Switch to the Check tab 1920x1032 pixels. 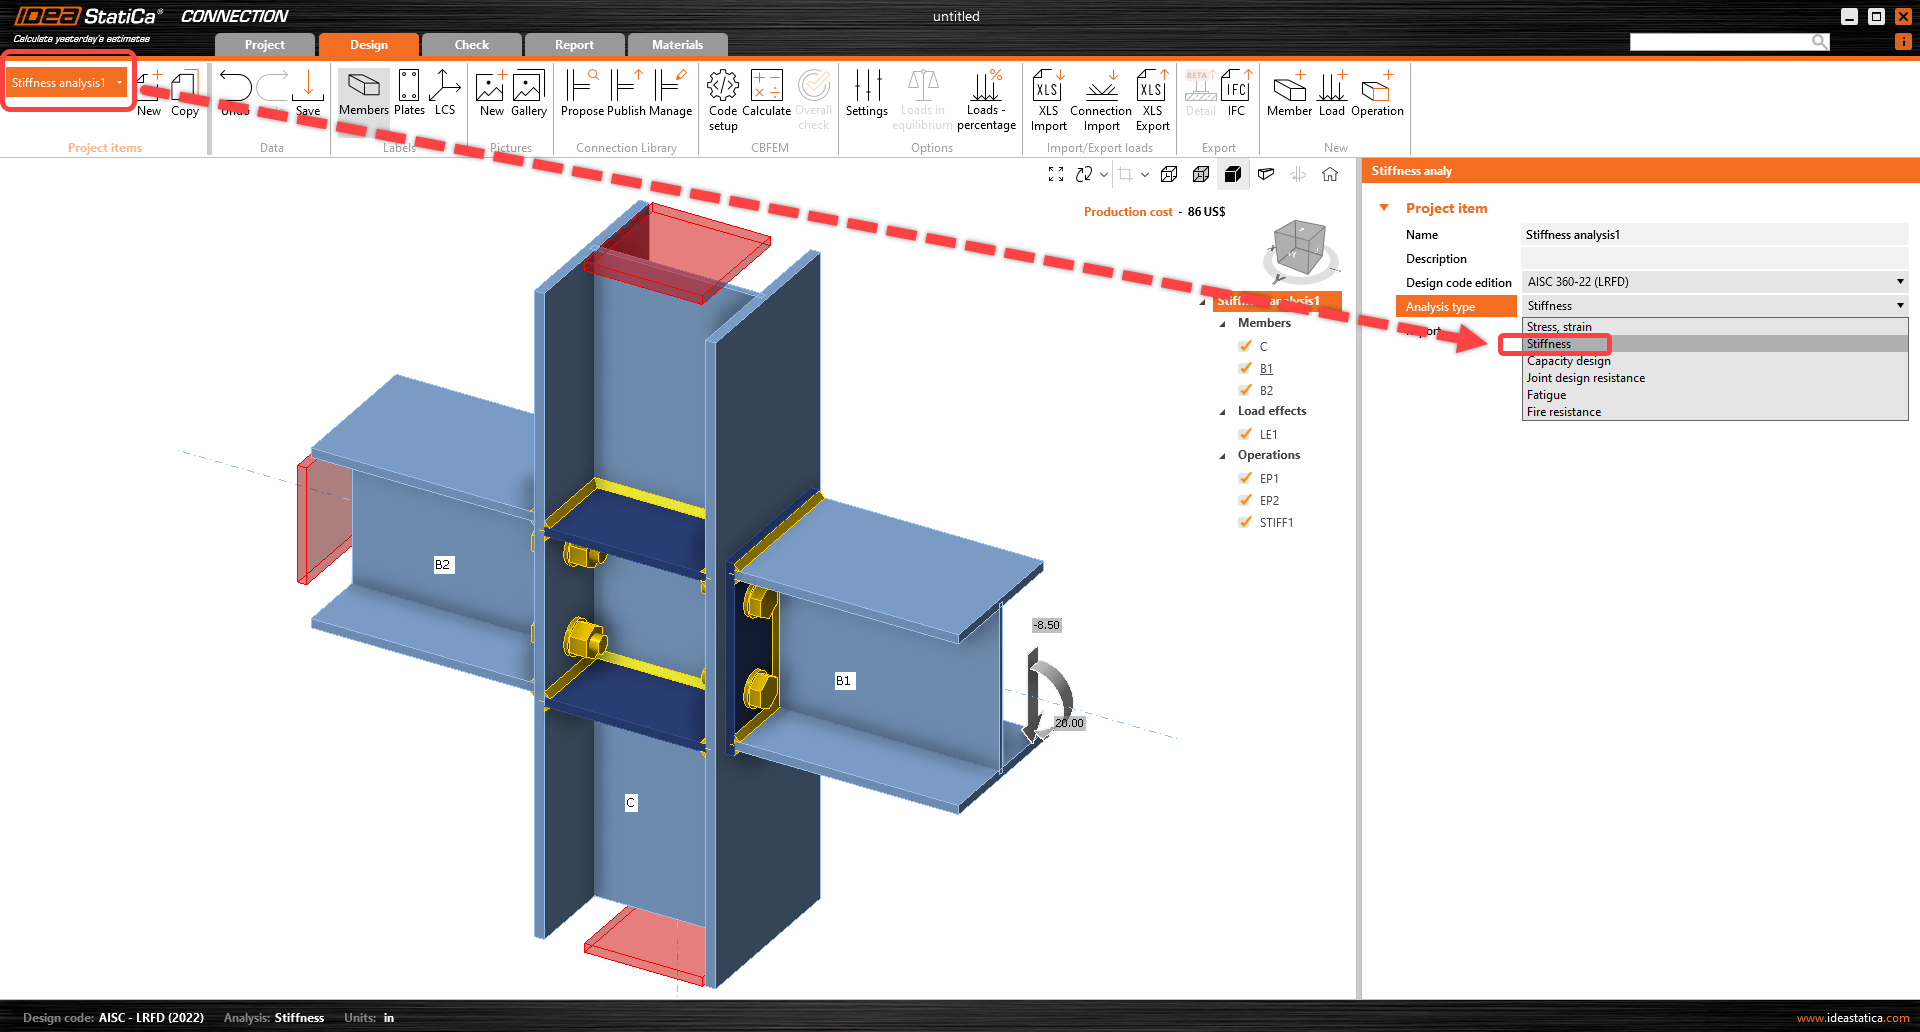pos(471,45)
